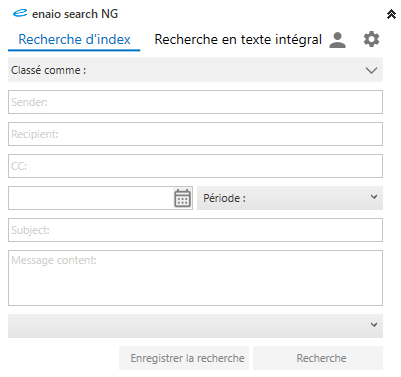Viewport: 401px width, 377px height.
Task: Focus the Message content text area
Action: 195,278
